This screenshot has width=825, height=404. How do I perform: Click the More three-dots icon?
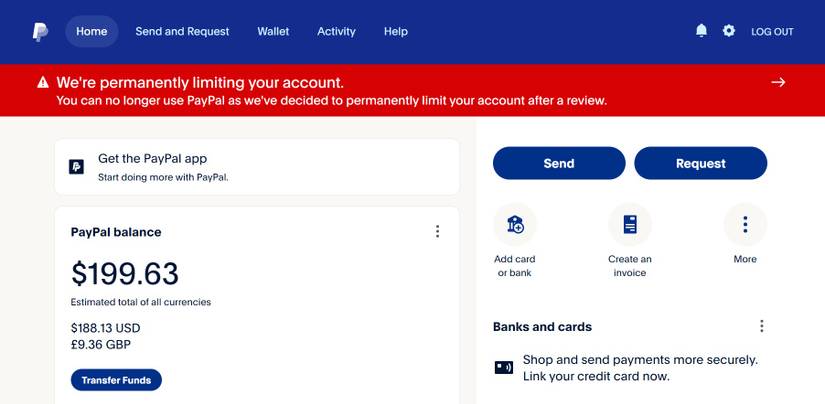[745, 225]
